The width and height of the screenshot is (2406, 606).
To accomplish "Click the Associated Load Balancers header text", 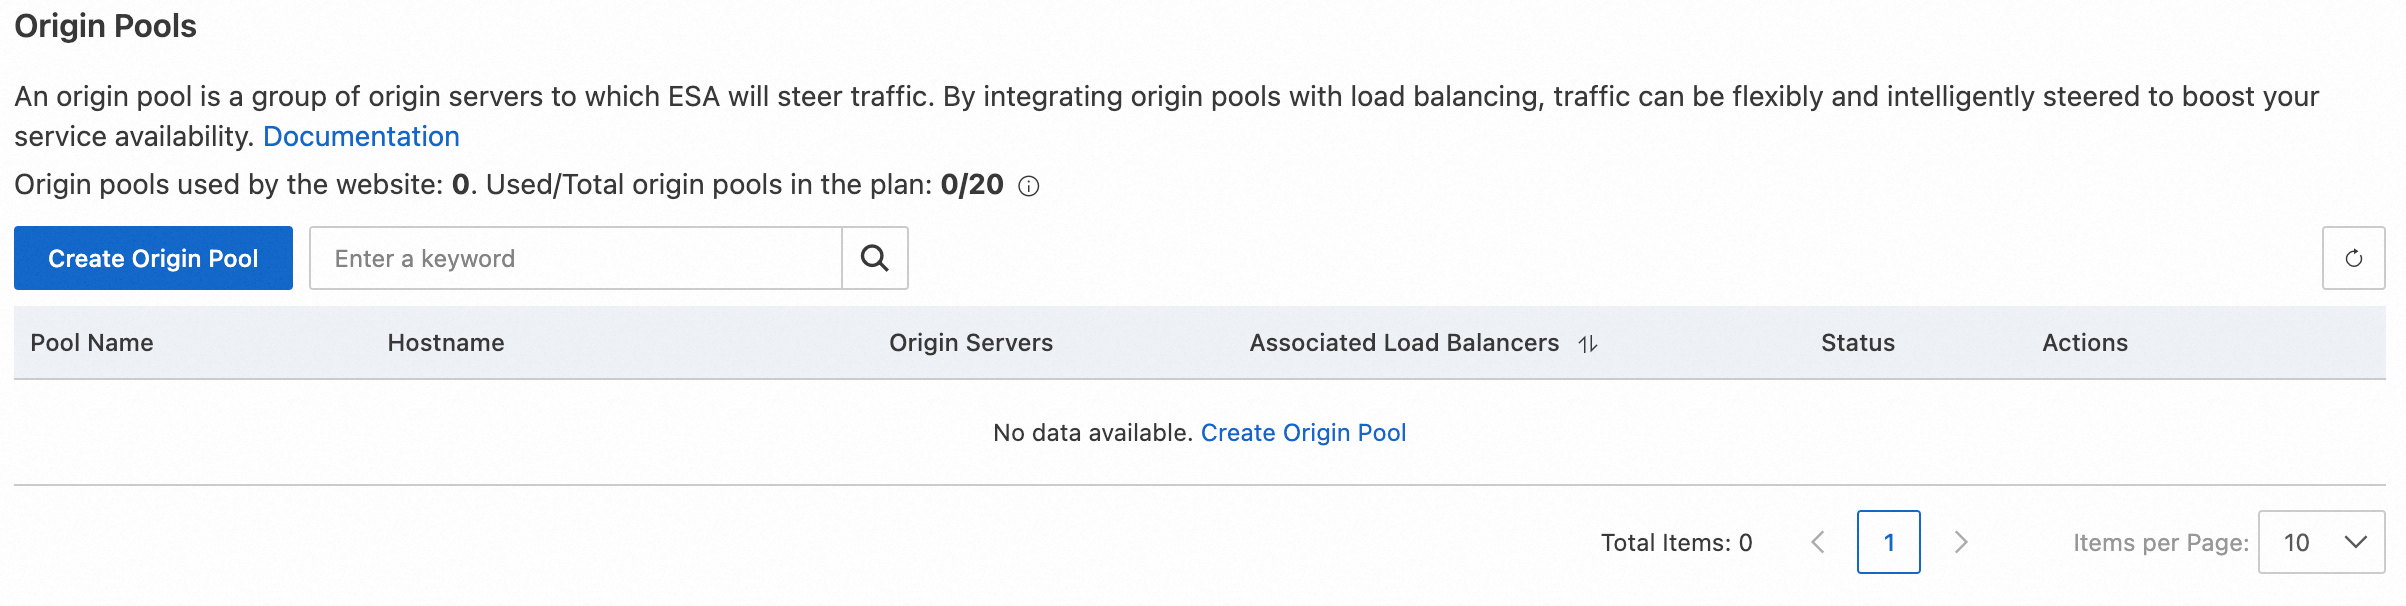I will point(1404,343).
